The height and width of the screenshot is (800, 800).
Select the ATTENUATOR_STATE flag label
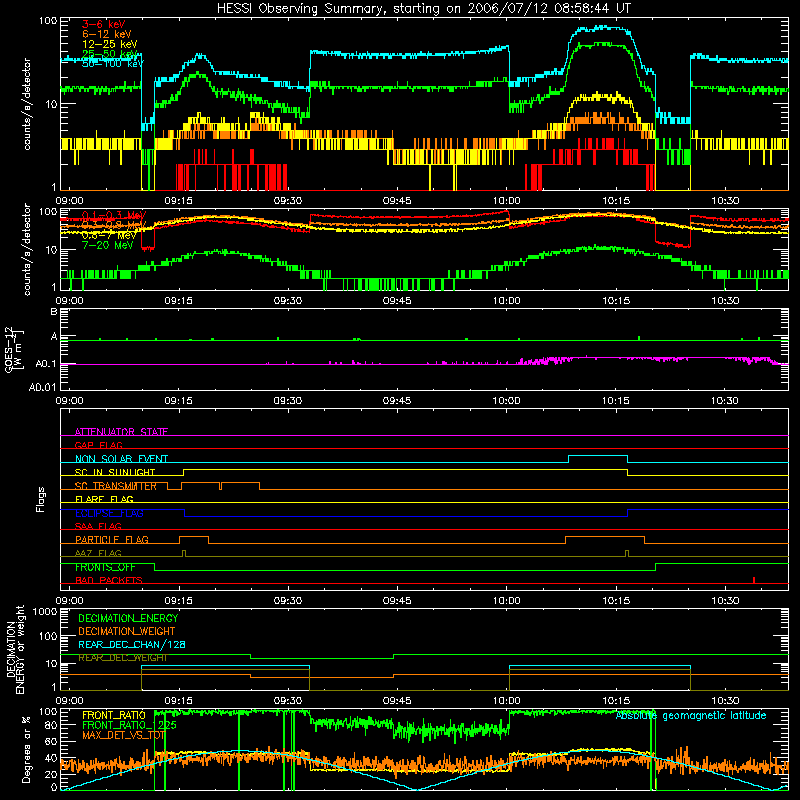tap(121, 432)
